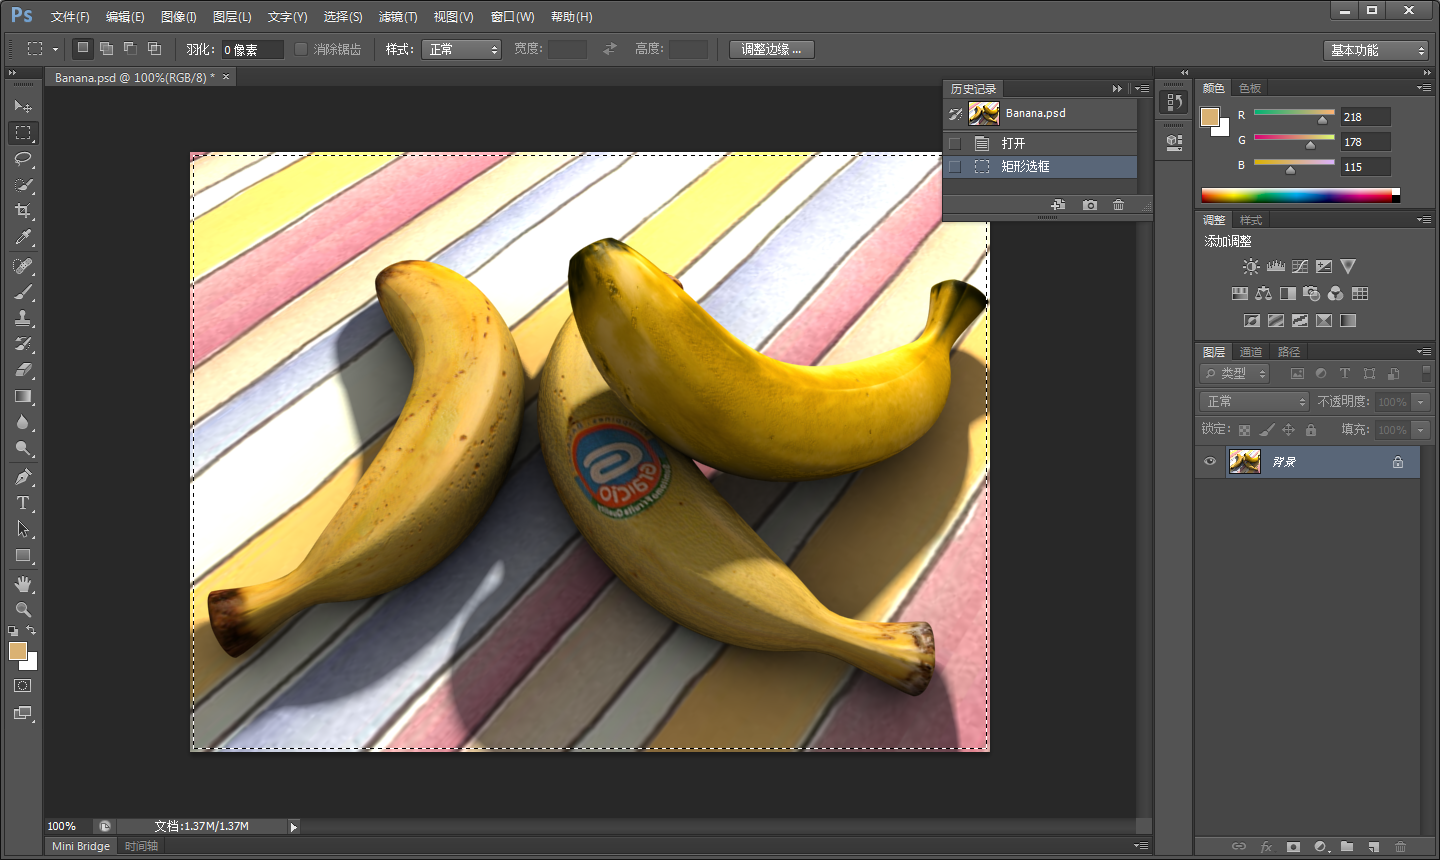The width and height of the screenshot is (1440, 860).
Task: Select Intersect with Selection mode
Action: pos(154,48)
